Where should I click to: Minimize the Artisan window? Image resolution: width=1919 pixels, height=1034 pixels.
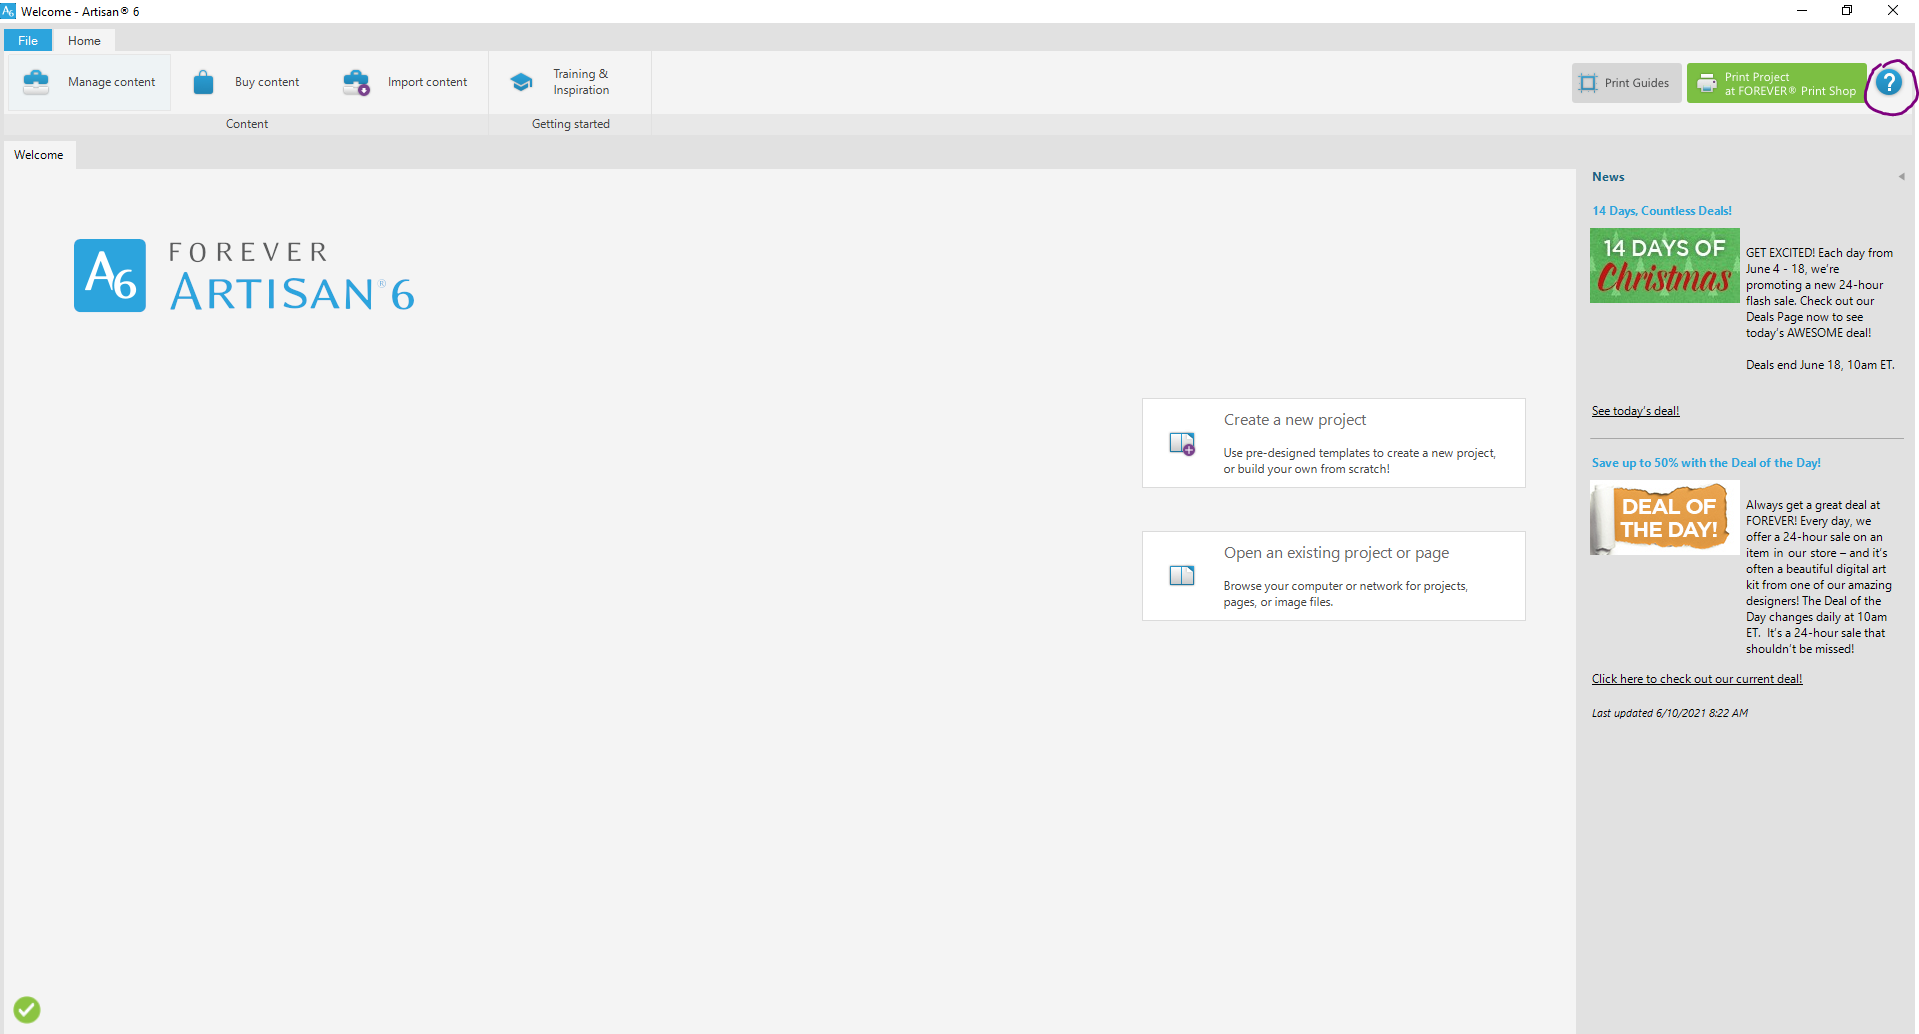pyautogui.click(x=1802, y=11)
